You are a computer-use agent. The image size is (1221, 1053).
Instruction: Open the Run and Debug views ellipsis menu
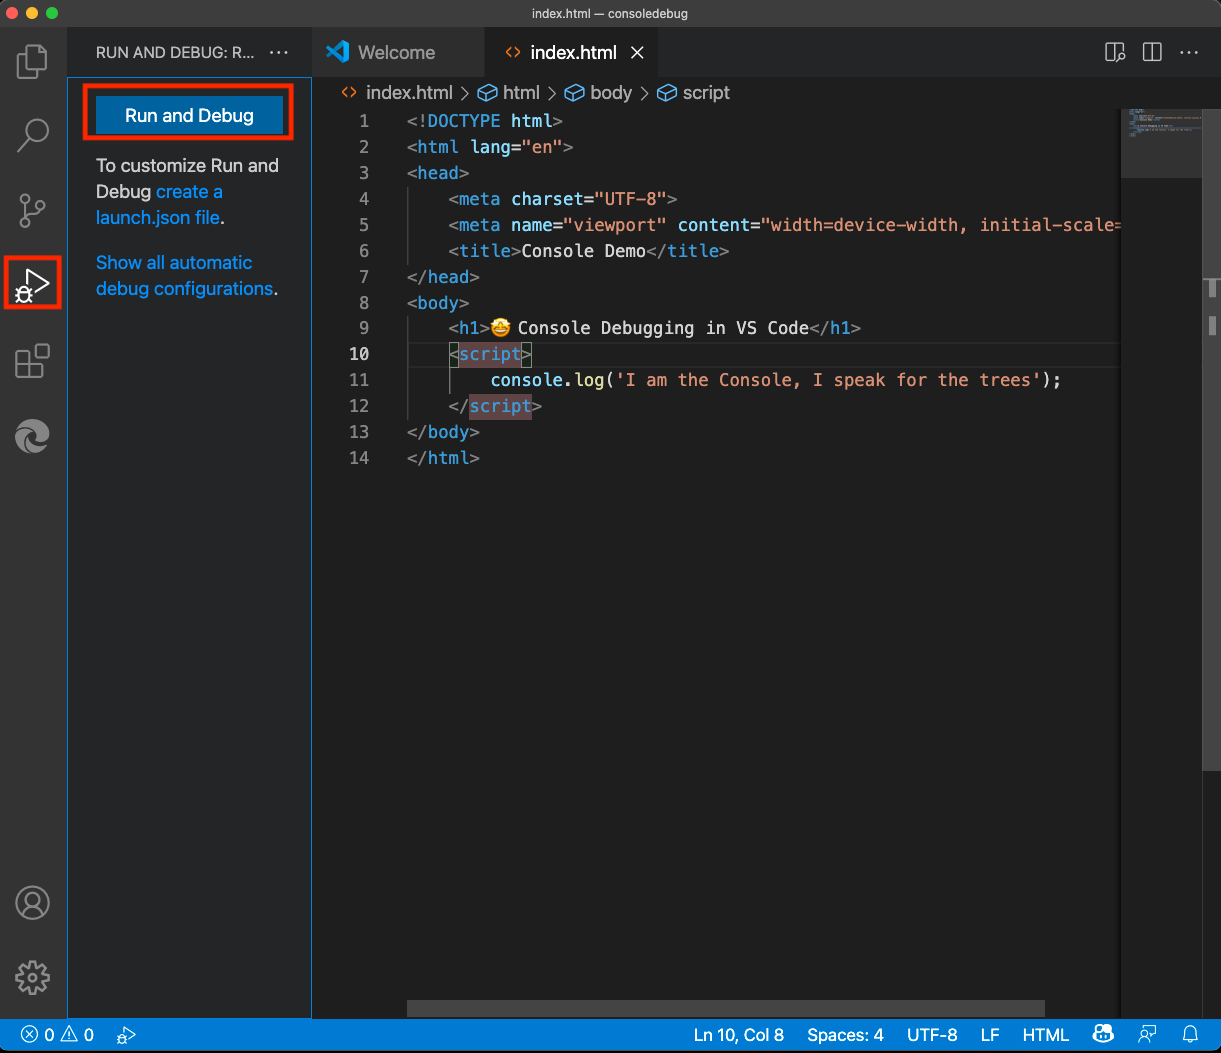279,52
